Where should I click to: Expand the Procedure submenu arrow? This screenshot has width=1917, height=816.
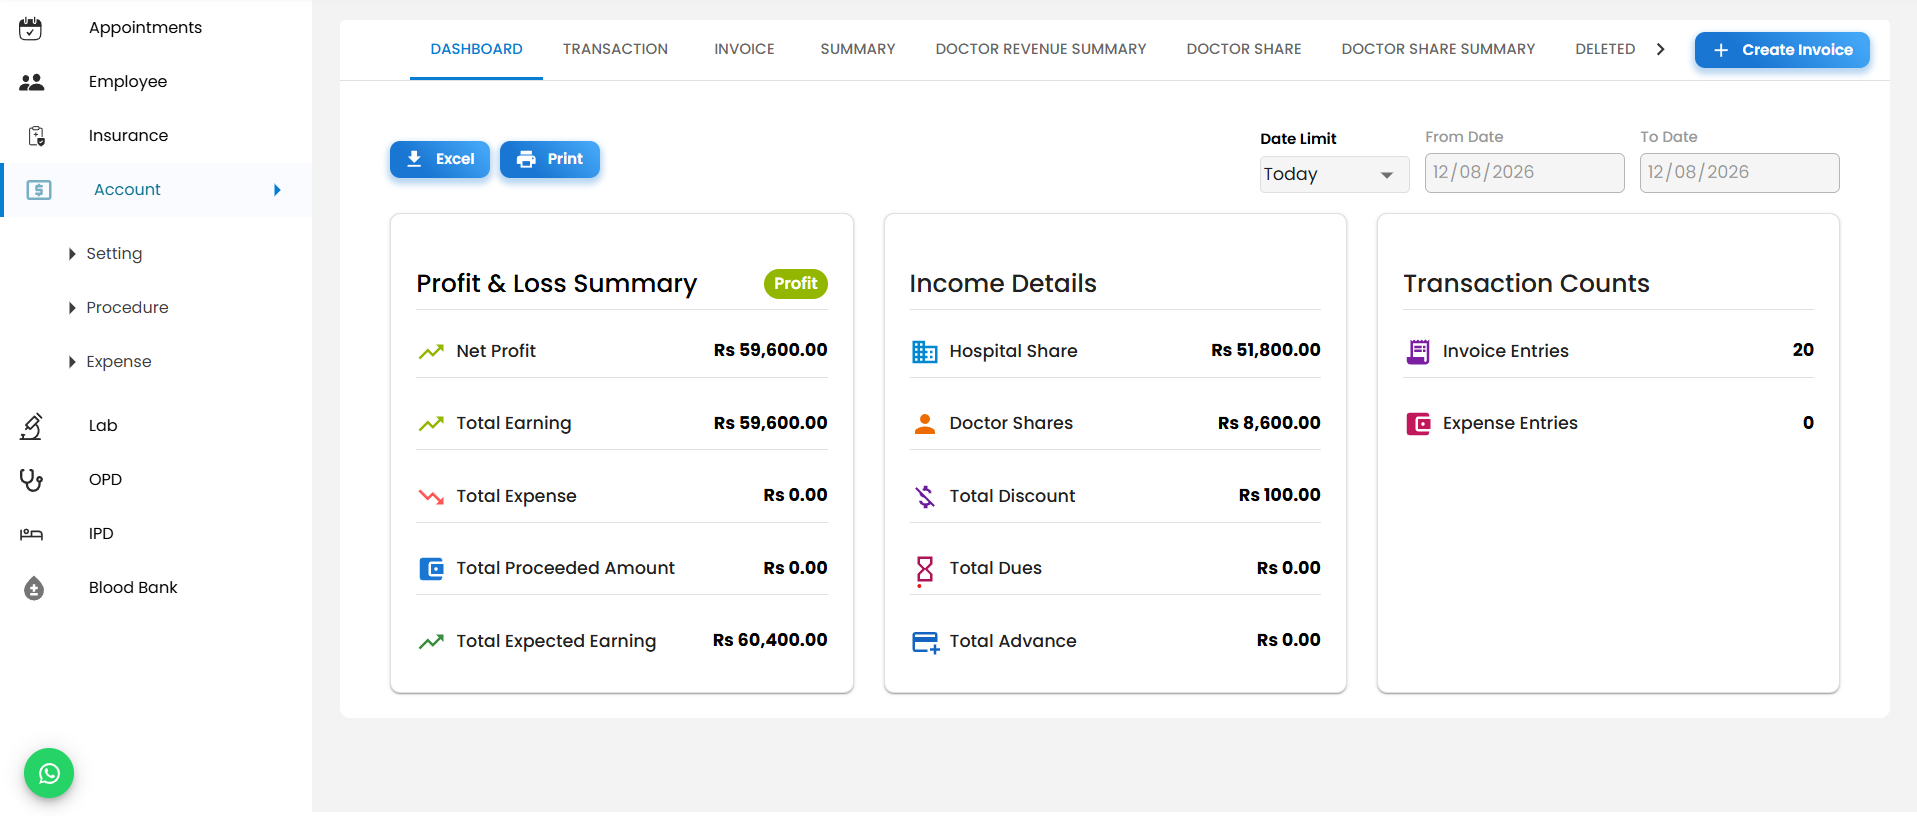click(x=72, y=308)
